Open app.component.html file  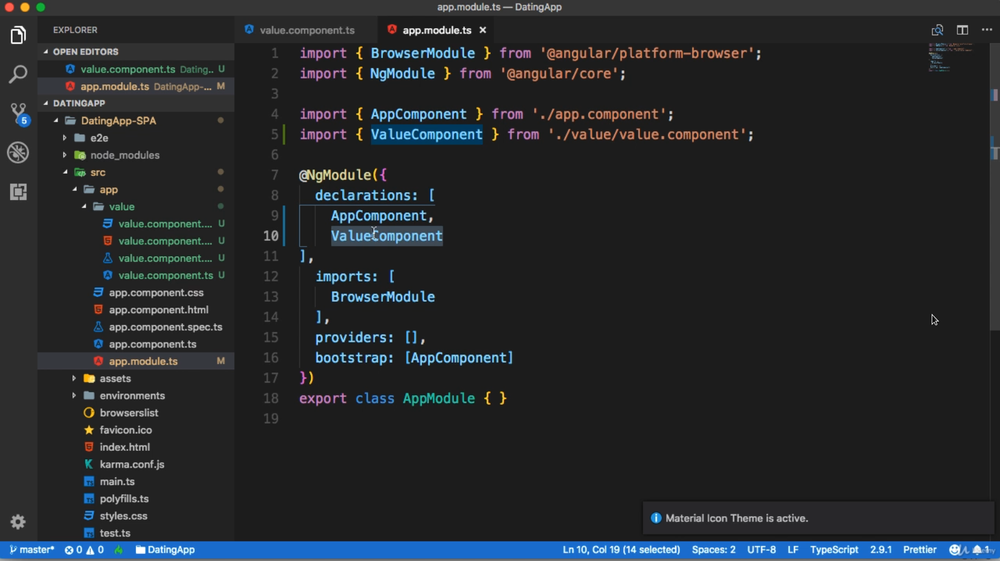click(x=136, y=310)
